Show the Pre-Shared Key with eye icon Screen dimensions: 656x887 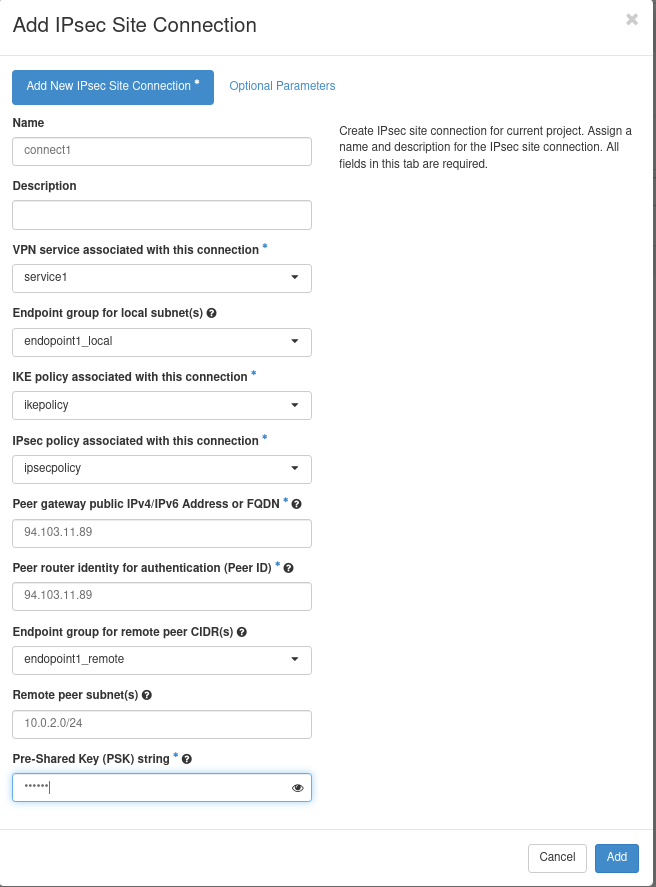[297, 788]
